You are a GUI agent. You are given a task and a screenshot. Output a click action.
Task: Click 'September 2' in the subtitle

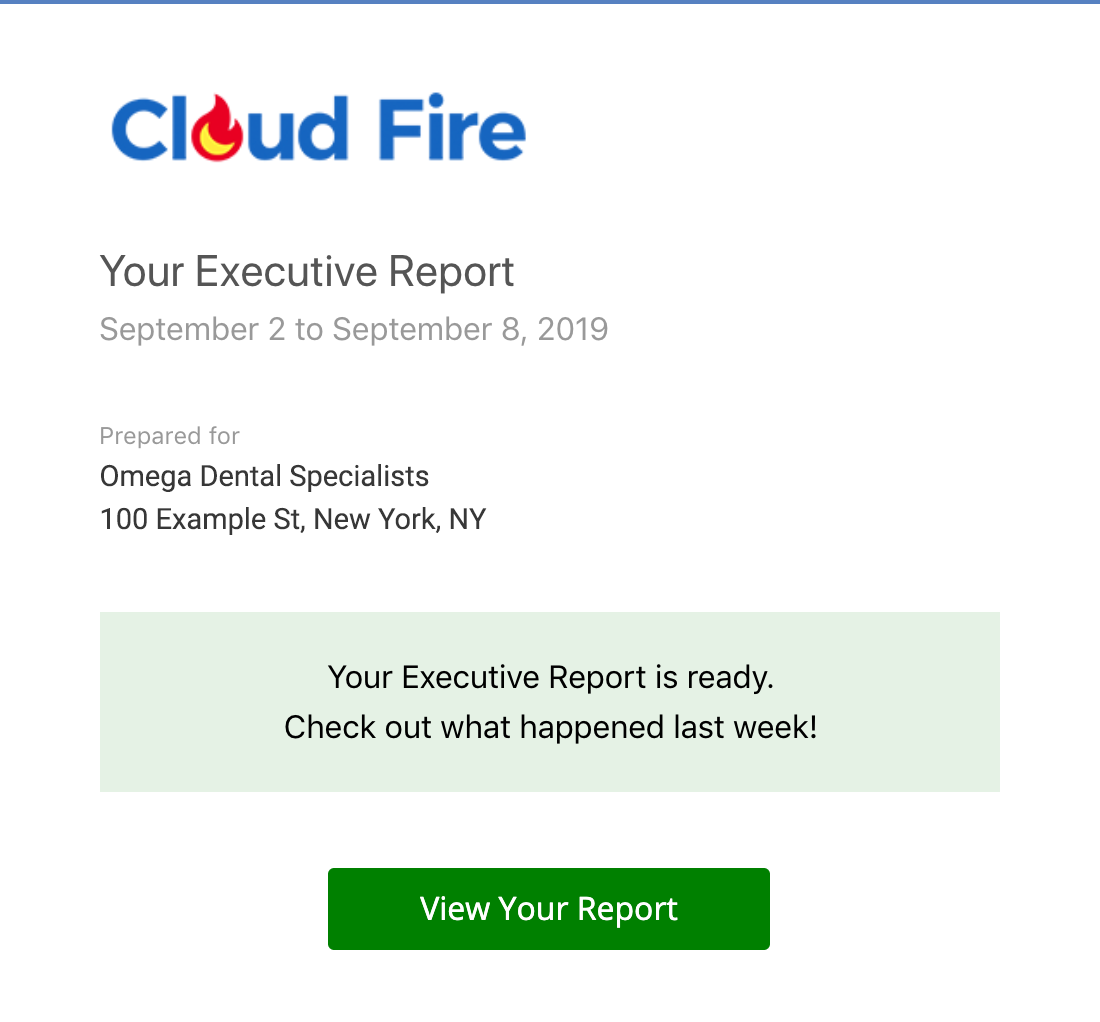(192, 330)
